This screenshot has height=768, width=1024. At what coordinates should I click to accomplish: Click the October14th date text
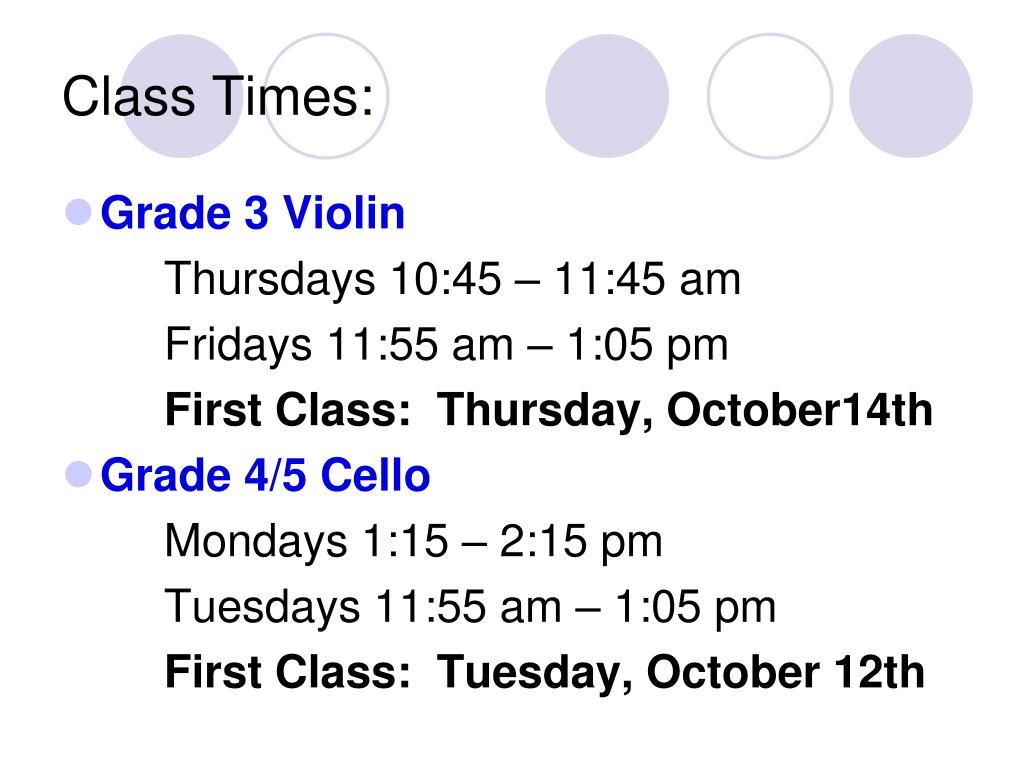point(799,410)
